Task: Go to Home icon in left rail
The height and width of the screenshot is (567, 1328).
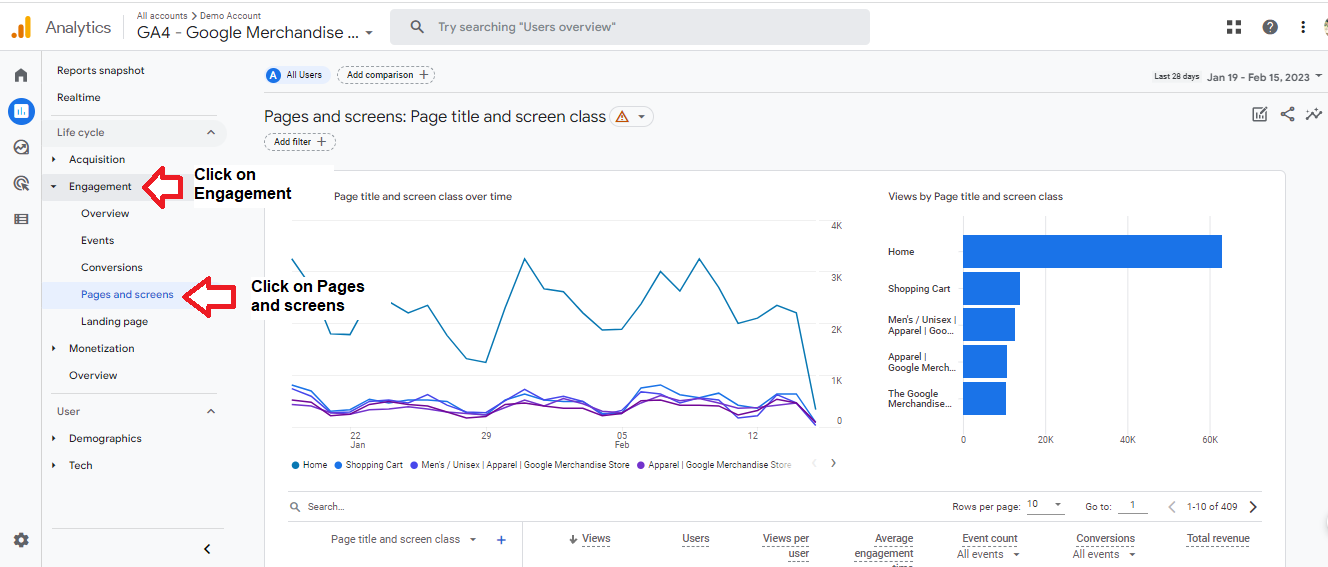Action: point(21,75)
